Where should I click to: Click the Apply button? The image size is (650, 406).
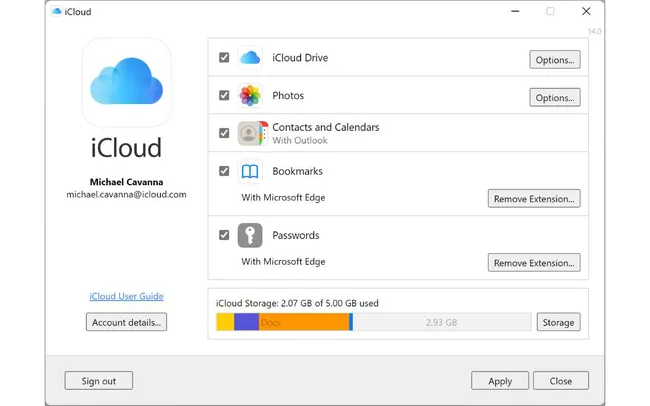tap(500, 381)
